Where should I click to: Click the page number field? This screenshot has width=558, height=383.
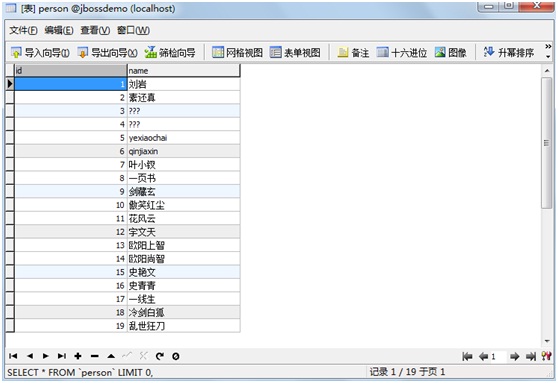(499, 356)
